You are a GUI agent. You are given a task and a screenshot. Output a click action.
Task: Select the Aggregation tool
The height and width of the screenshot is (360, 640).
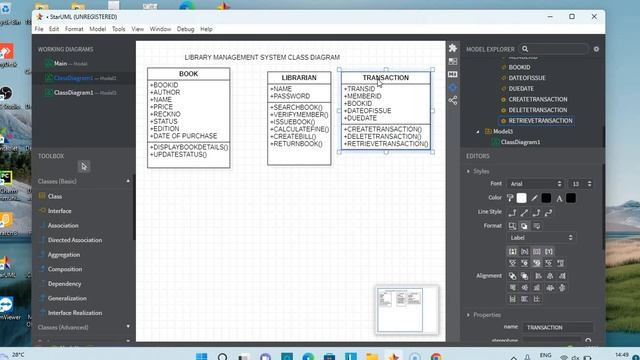tap(64, 255)
